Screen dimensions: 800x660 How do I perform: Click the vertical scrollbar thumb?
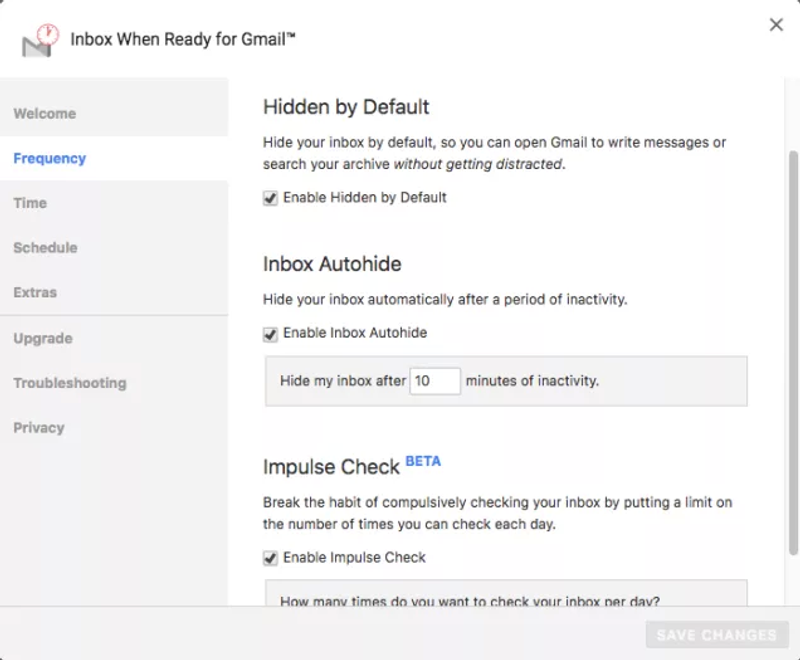794,350
